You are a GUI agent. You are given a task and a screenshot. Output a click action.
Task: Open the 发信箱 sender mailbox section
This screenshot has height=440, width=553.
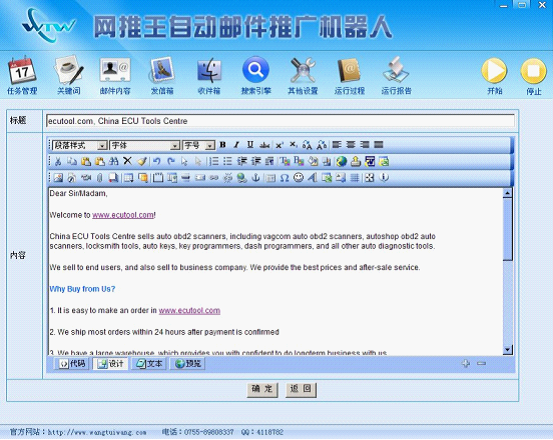coord(162,75)
